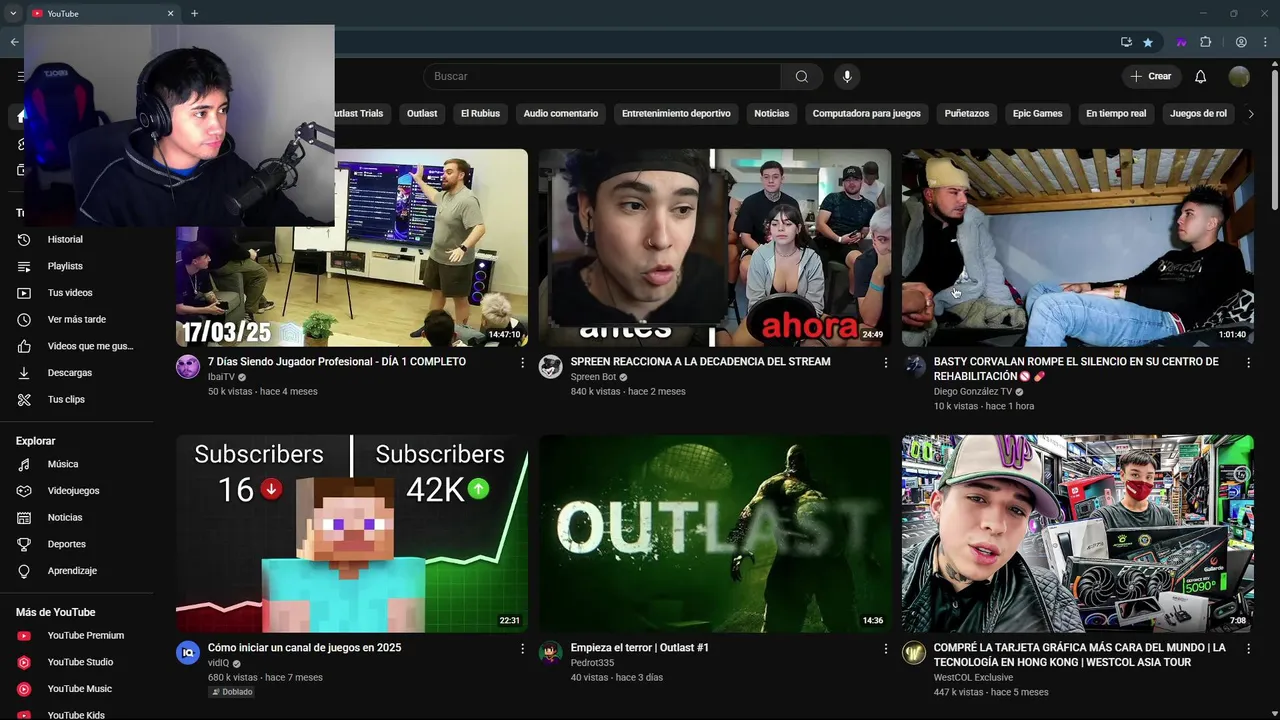Click the vidIQ channel avatar
Viewport: 1280px width, 720px height.
tap(188, 653)
